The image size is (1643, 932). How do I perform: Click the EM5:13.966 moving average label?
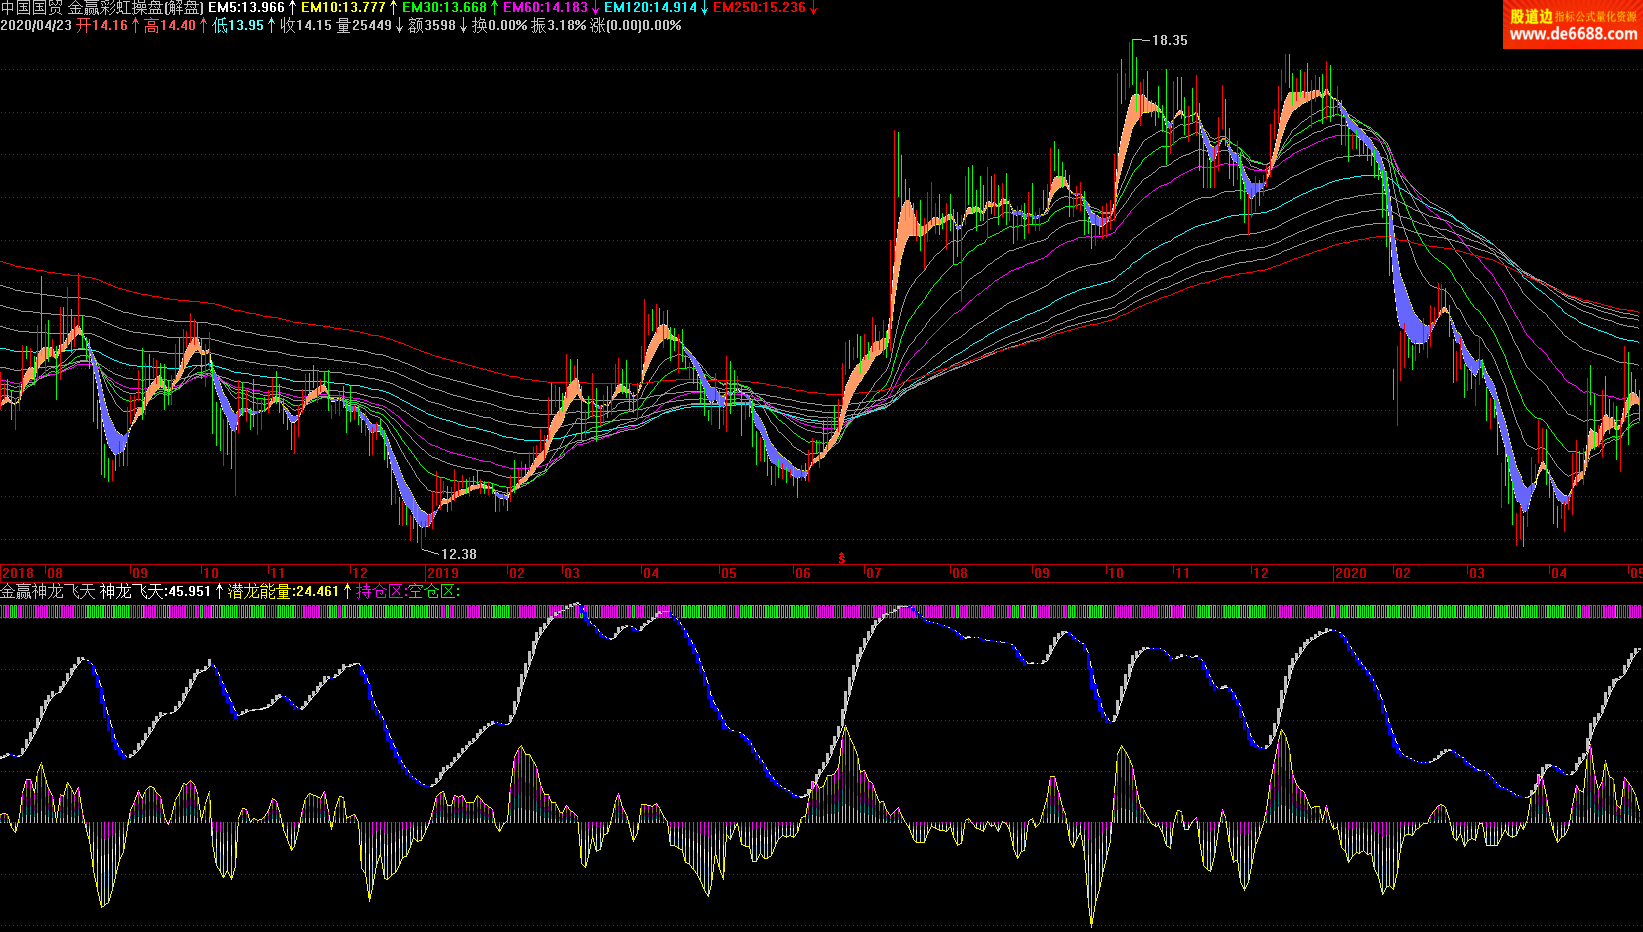point(246,8)
